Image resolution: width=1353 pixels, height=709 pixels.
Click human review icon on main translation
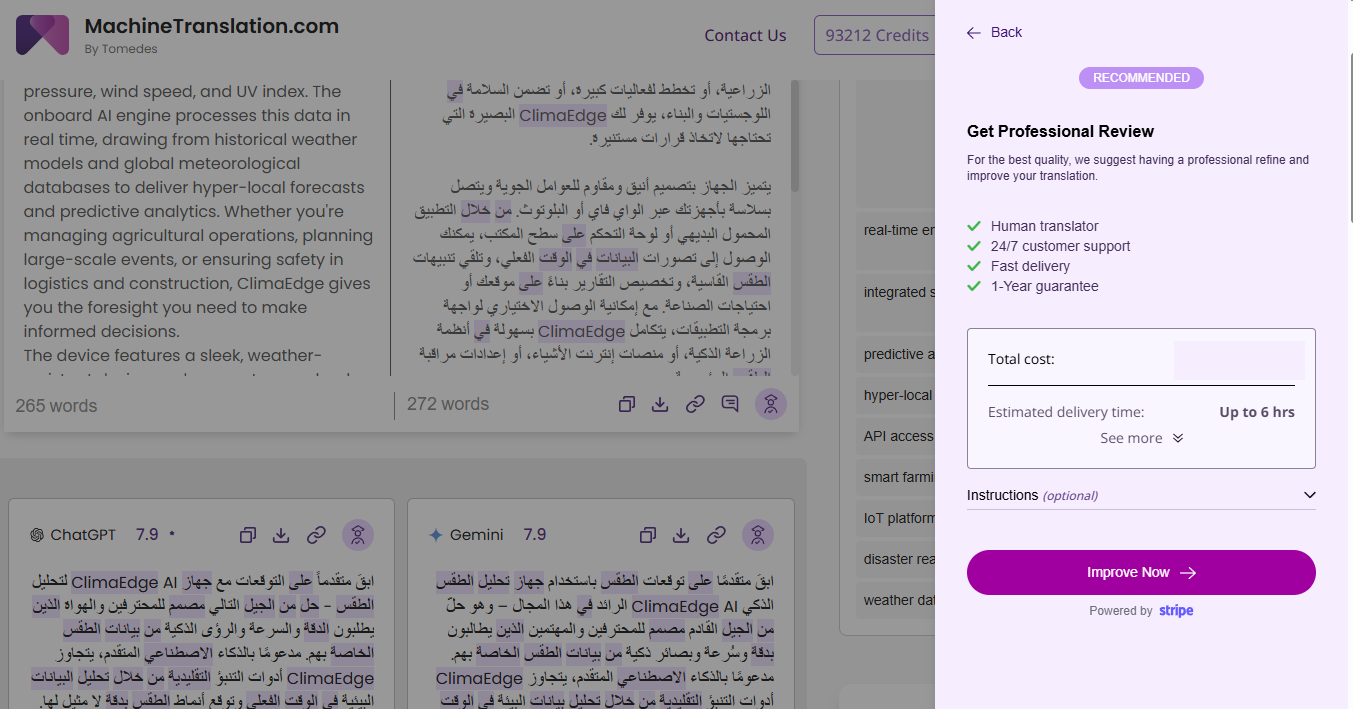tap(771, 404)
